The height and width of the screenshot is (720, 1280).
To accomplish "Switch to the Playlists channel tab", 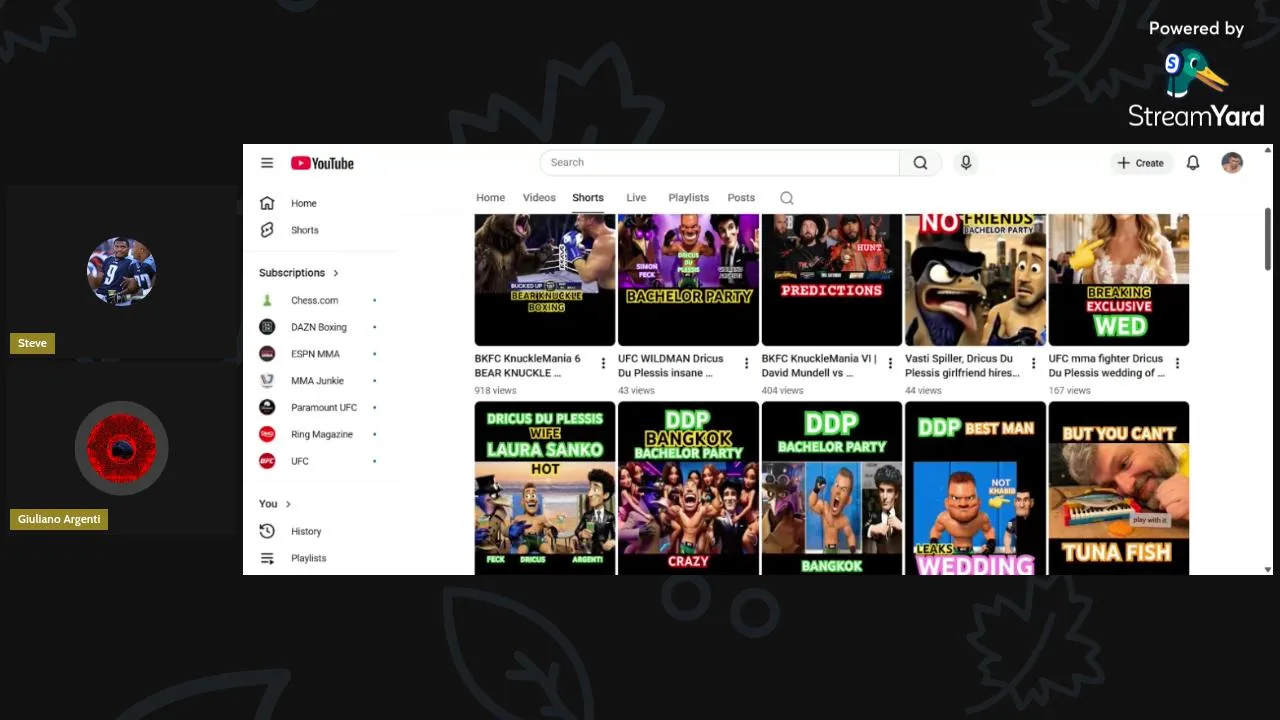I will point(688,198).
